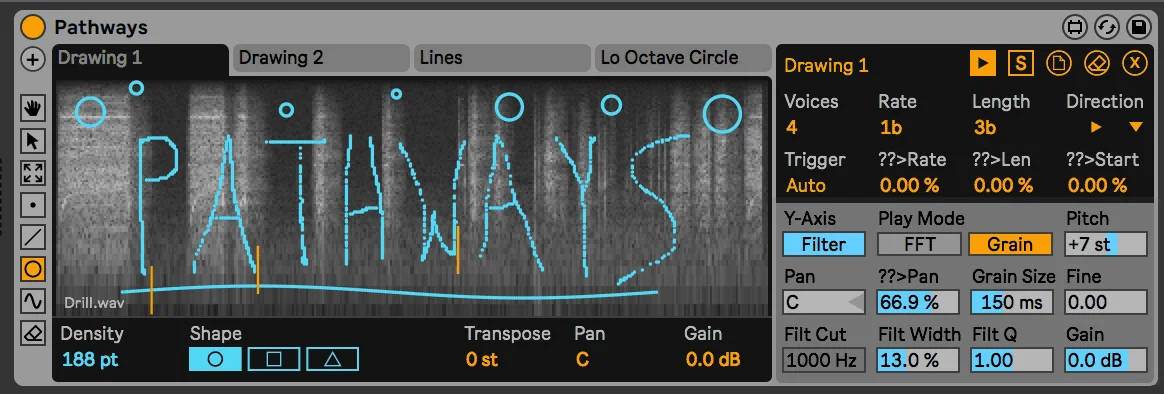Screen dimensions: 1164x394
Task: Select the square point shape
Action: pos(274,359)
